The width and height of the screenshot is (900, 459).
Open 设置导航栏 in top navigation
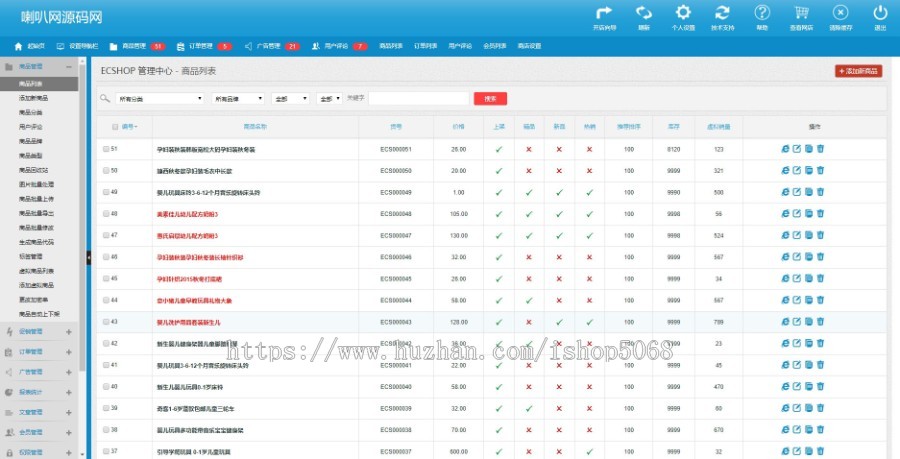(77, 46)
